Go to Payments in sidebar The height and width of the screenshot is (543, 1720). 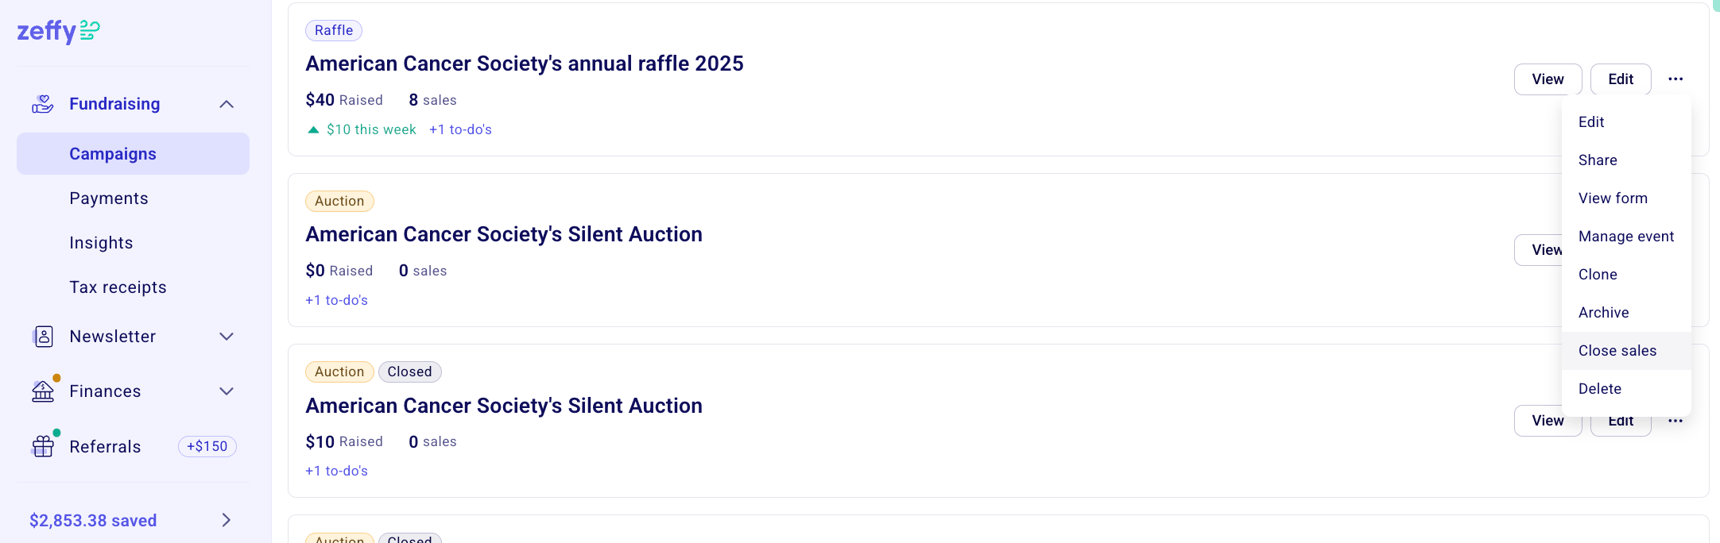[108, 198]
